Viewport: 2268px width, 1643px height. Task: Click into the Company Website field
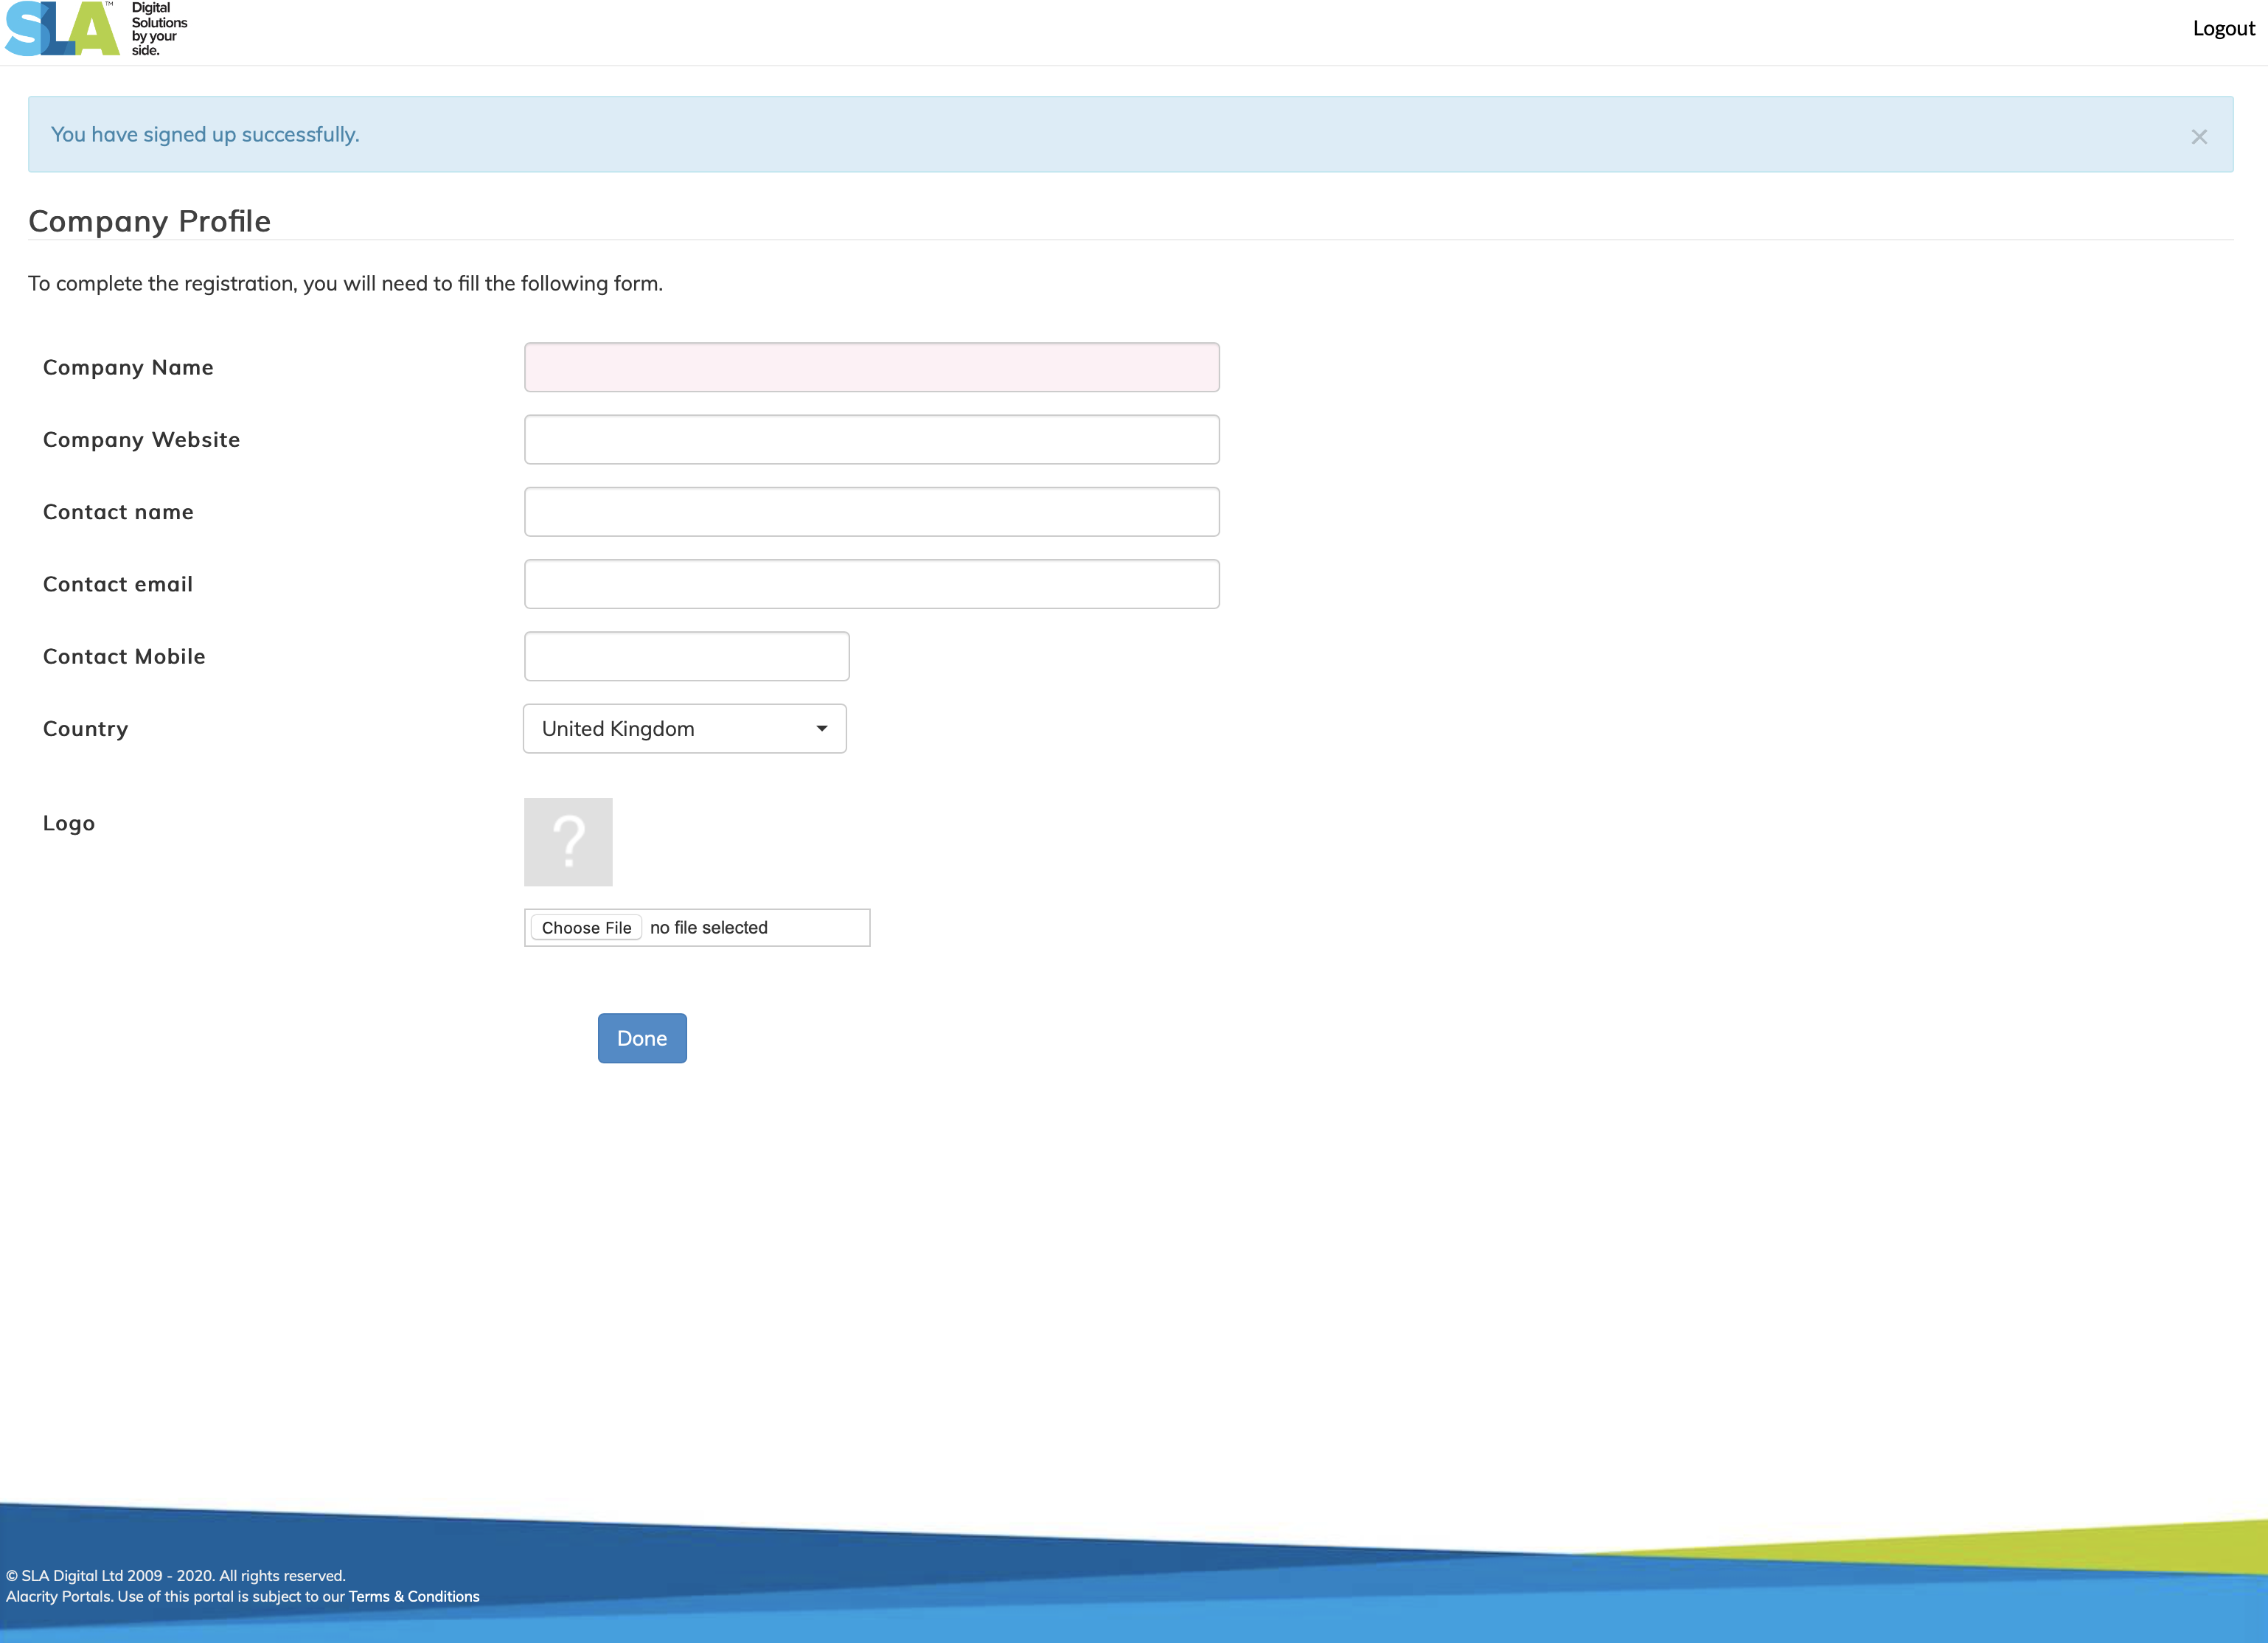click(x=871, y=439)
